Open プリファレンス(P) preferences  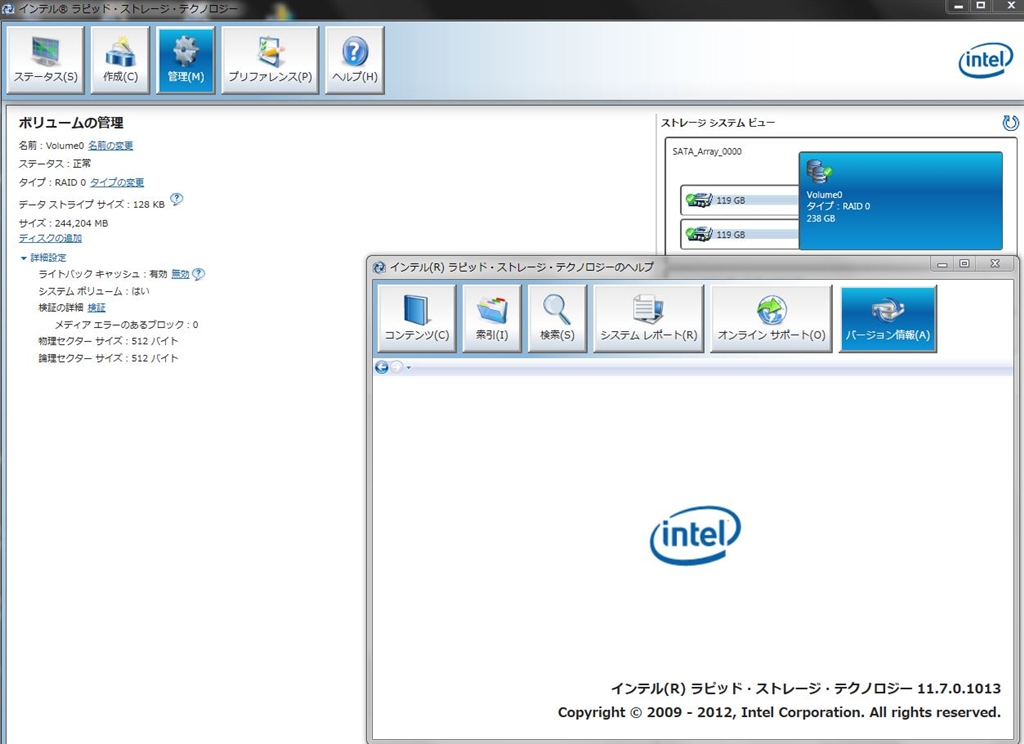point(270,60)
